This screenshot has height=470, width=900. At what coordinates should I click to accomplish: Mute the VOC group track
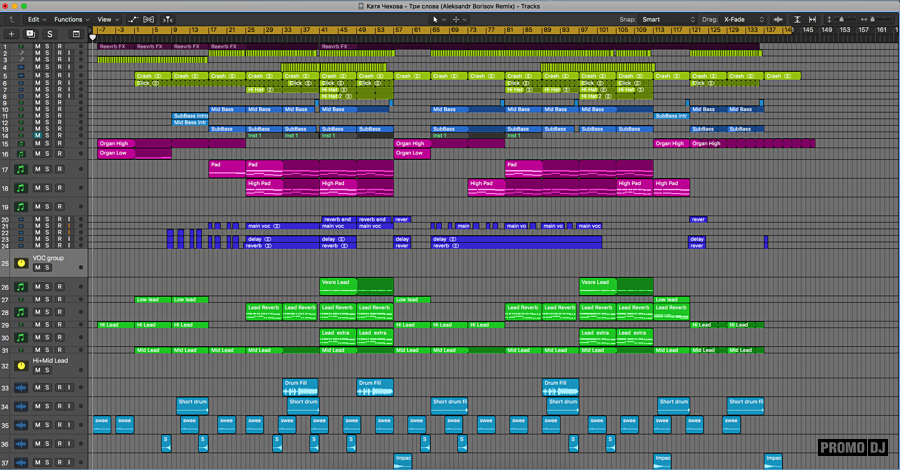[x=38, y=268]
